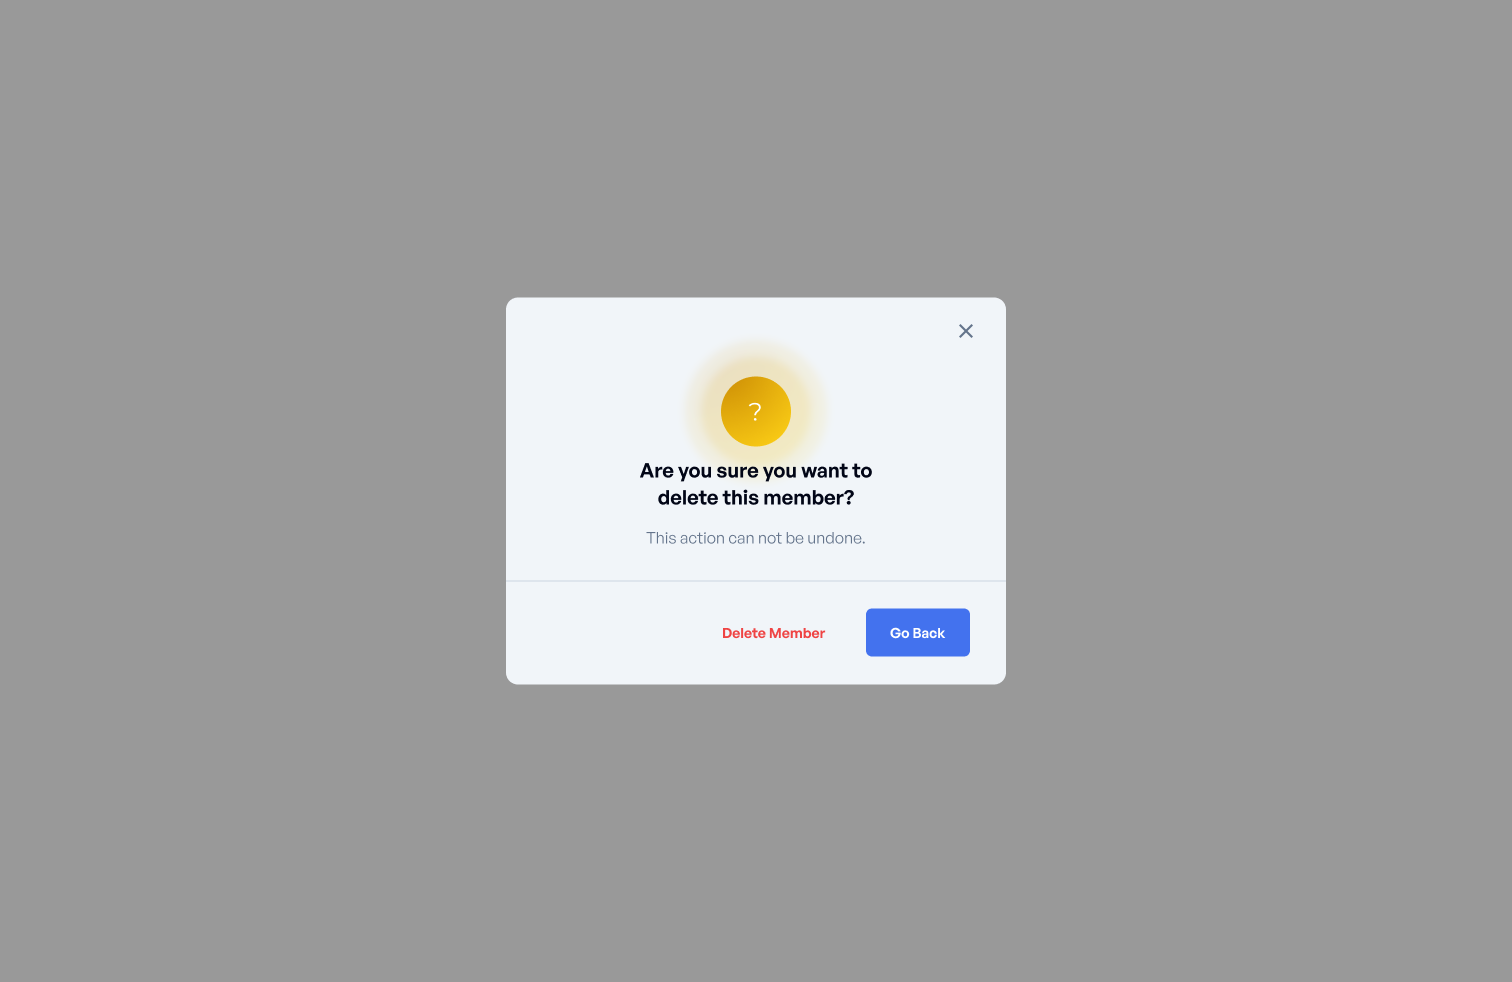1512x982 pixels.
Task: Click the word 'Delete' in red text
Action: tap(744, 633)
